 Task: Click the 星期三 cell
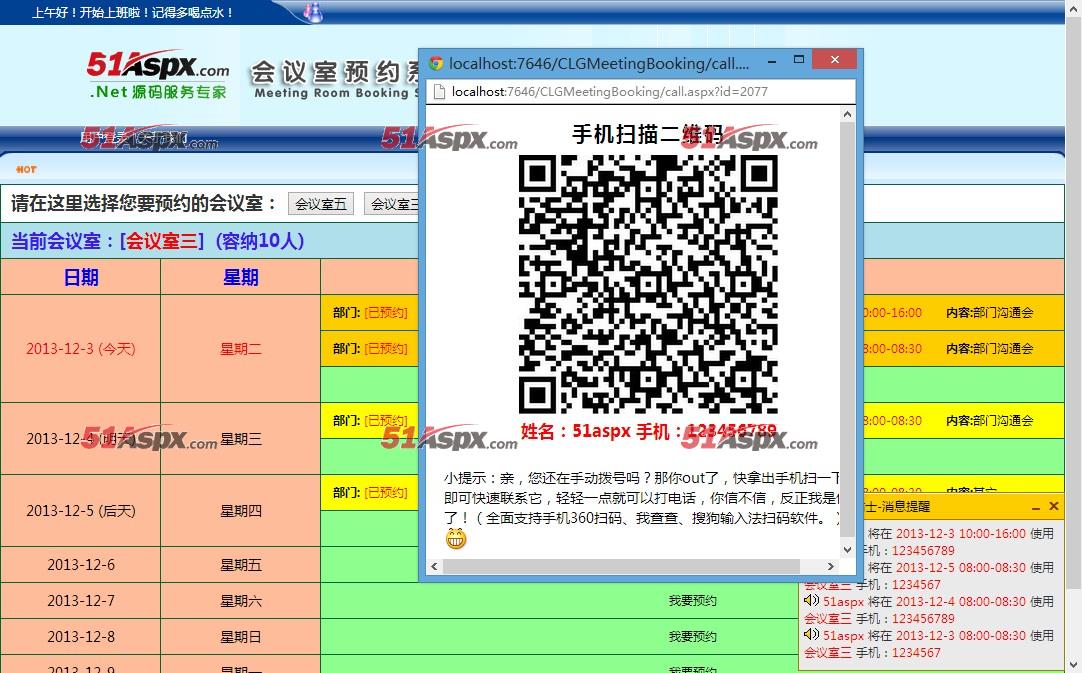tap(240, 439)
